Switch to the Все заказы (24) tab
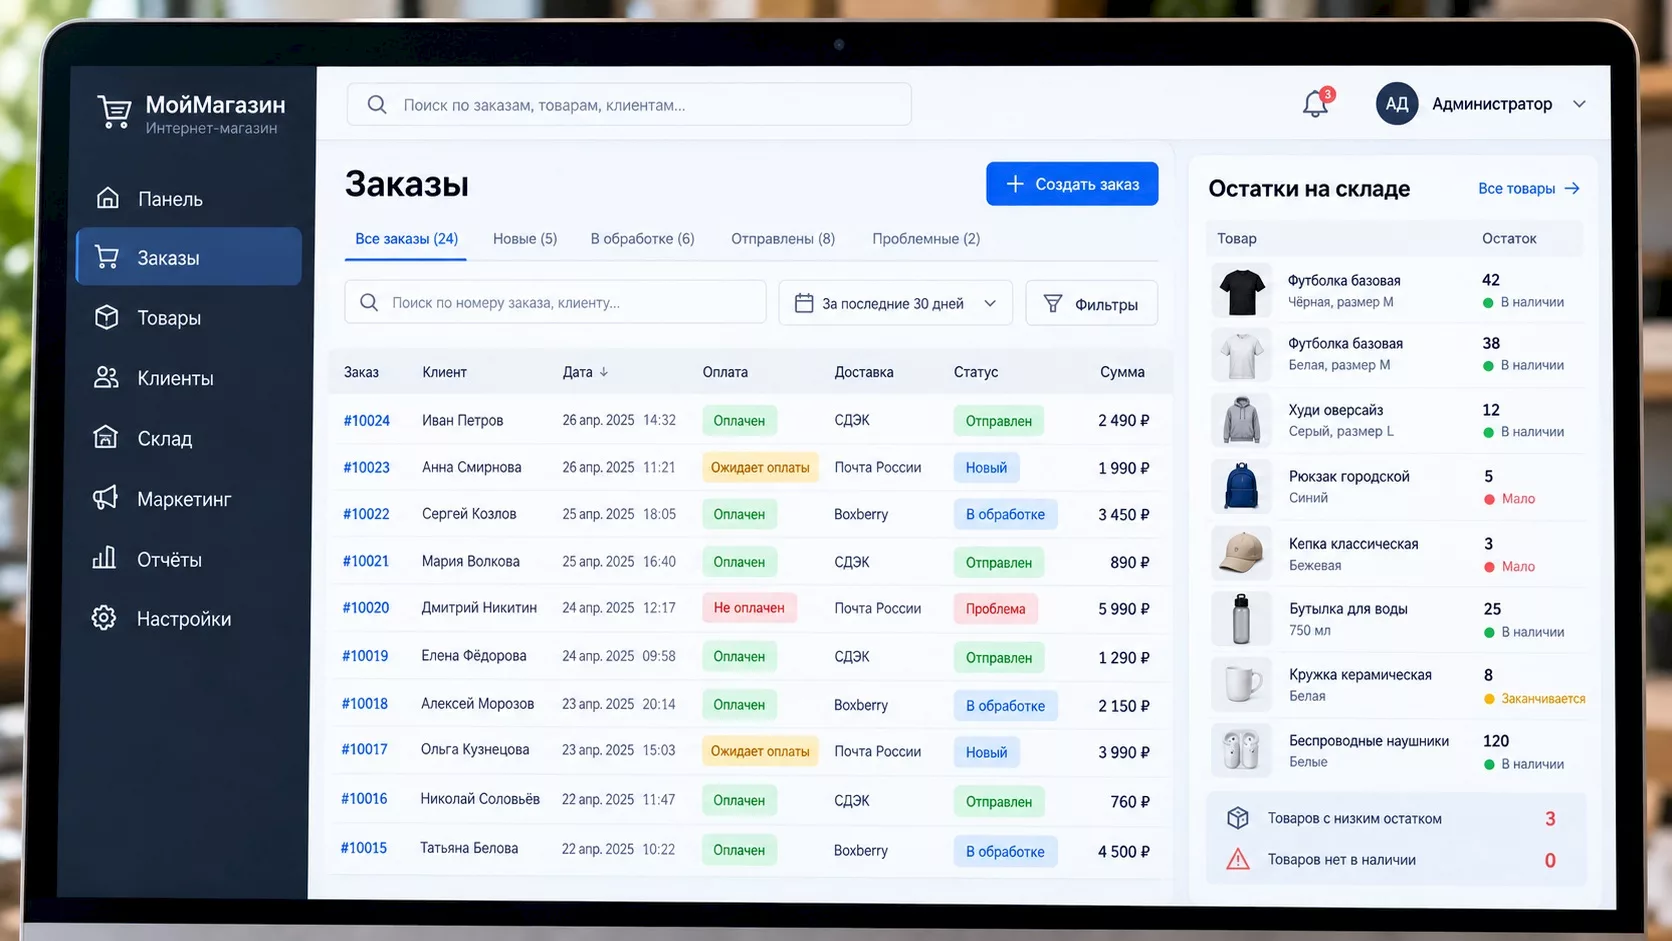Image resolution: width=1672 pixels, height=941 pixels. click(406, 239)
